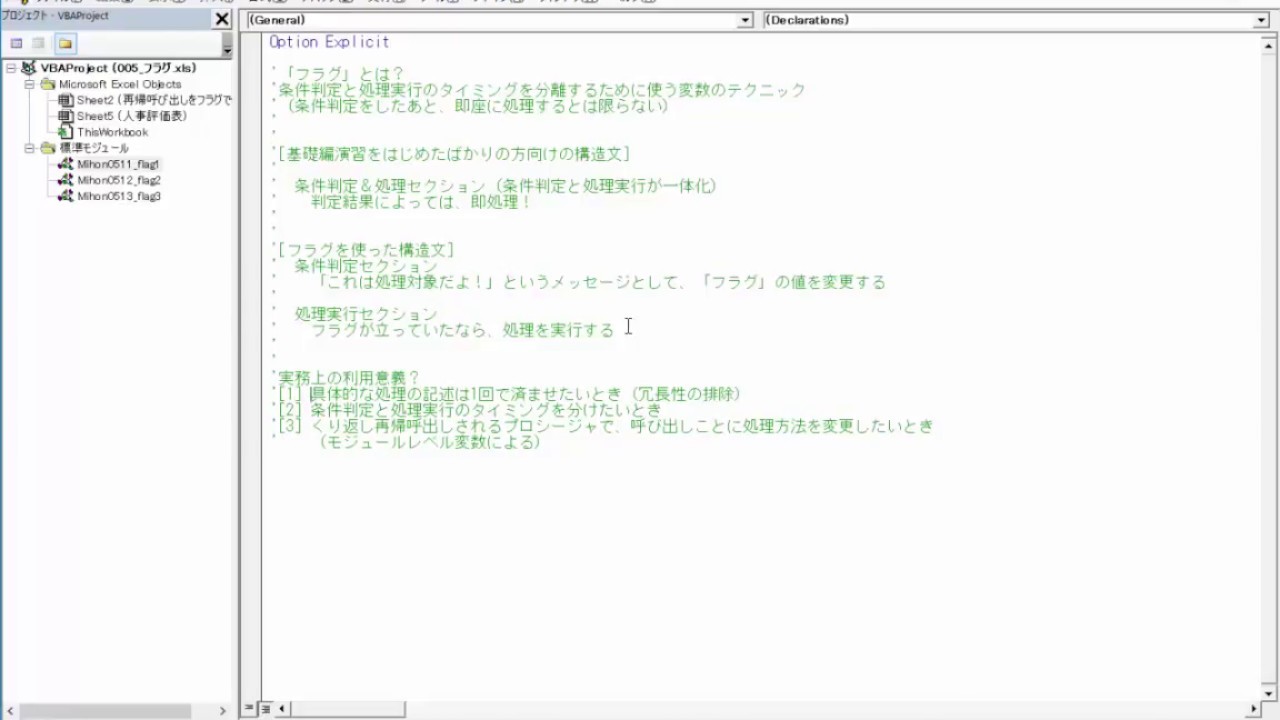The width and height of the screenshot is (1280, 720).
Task: Click code editor vertical scrollbar up arrow
Action: tap(1269, 43)
